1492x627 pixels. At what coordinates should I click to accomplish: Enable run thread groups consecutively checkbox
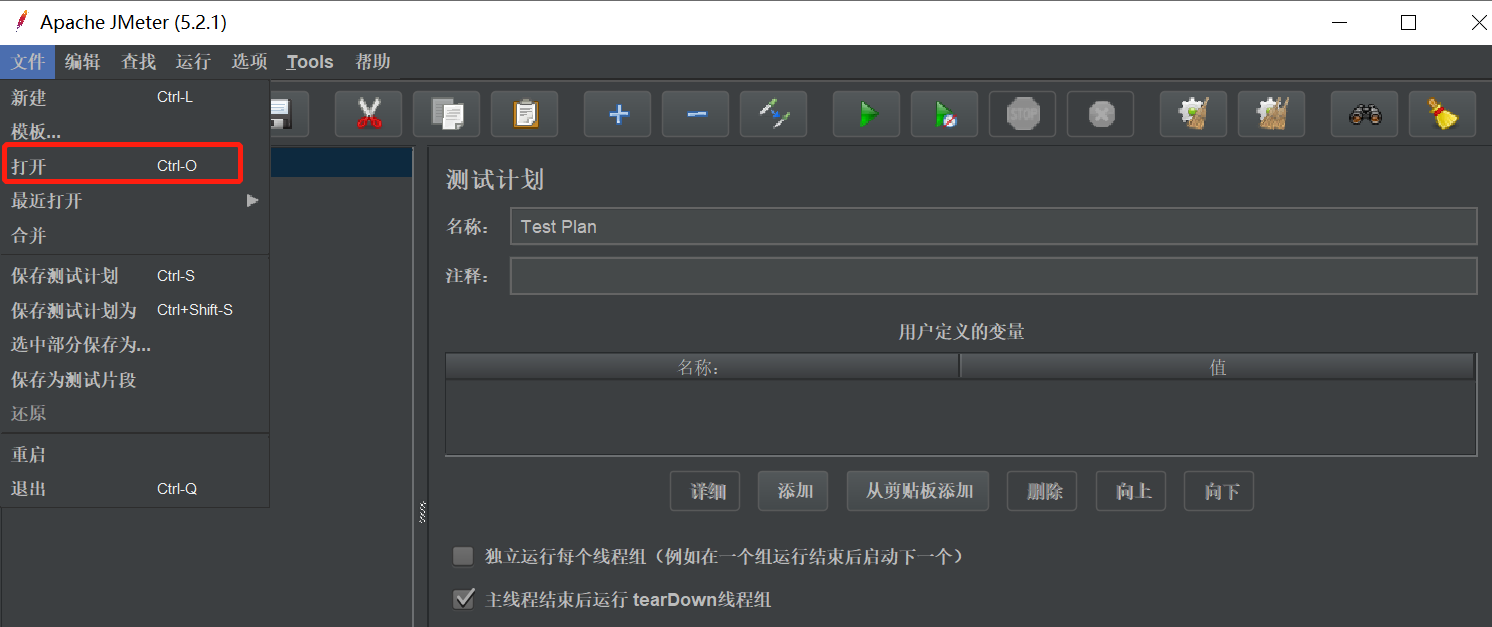pos(463,556)
